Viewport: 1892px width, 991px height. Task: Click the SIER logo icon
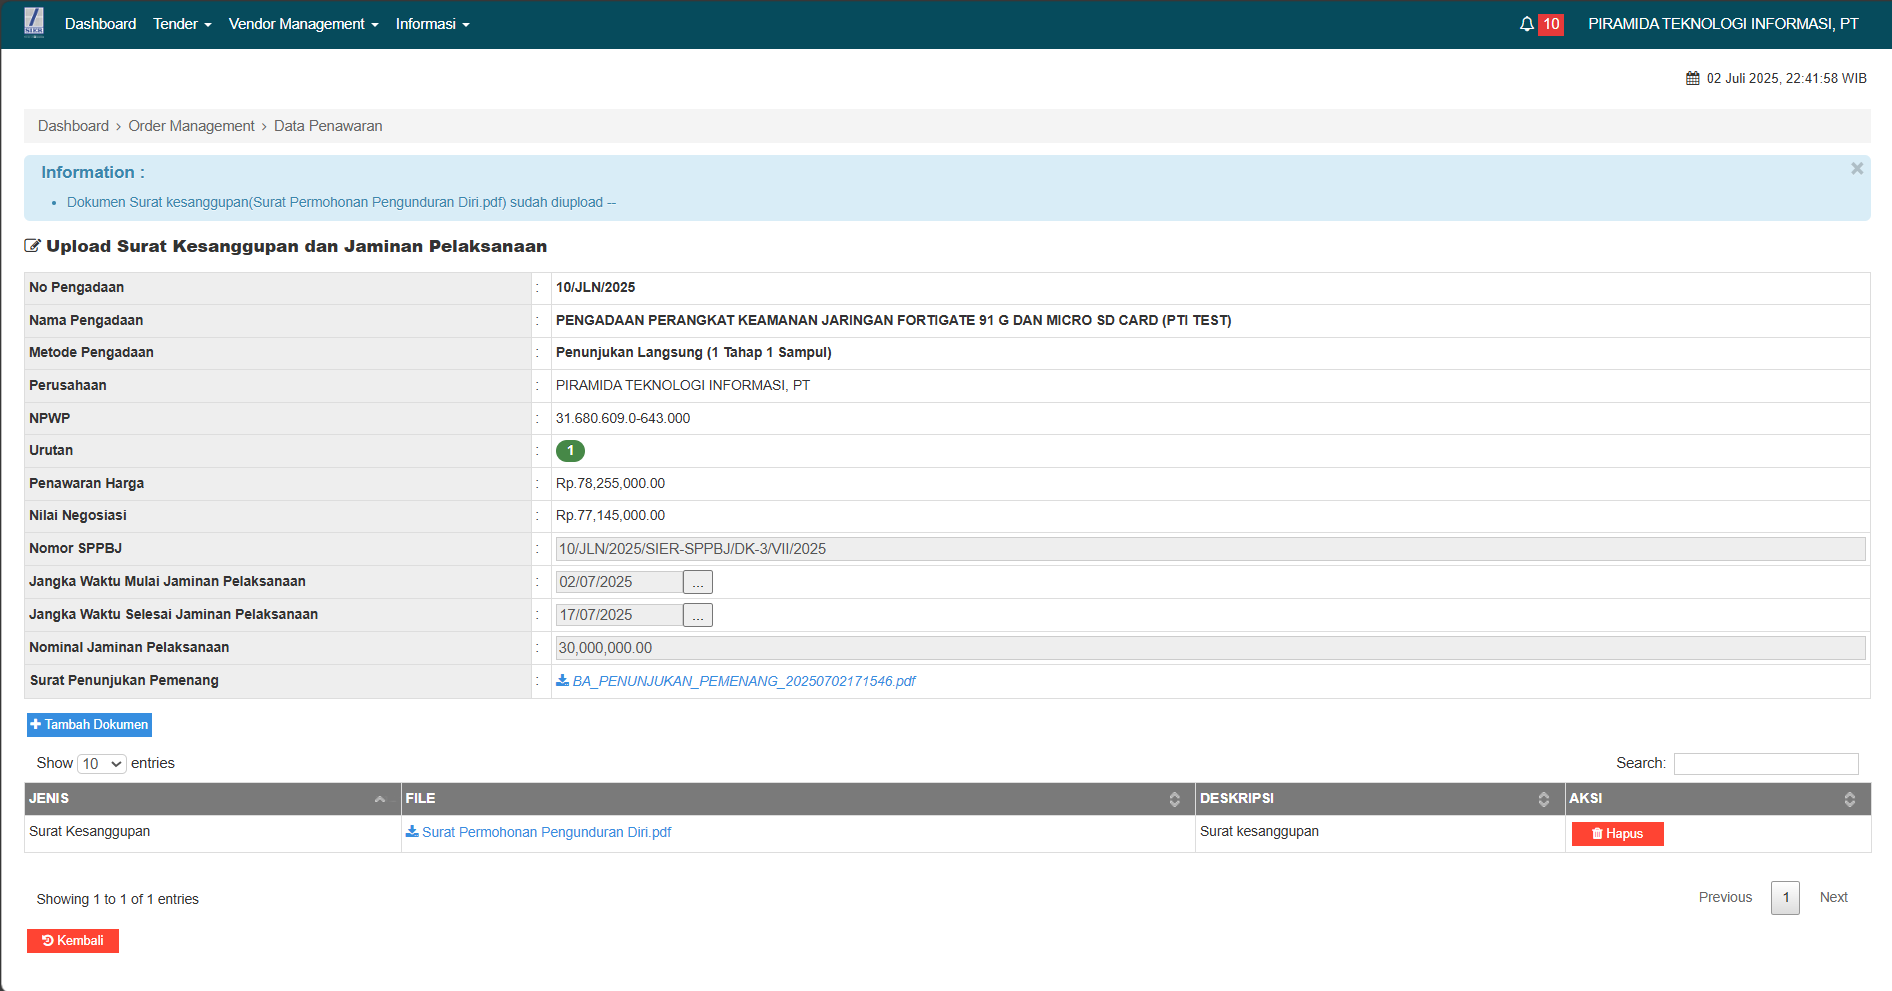pyautogui.click(x=34, y=23)
